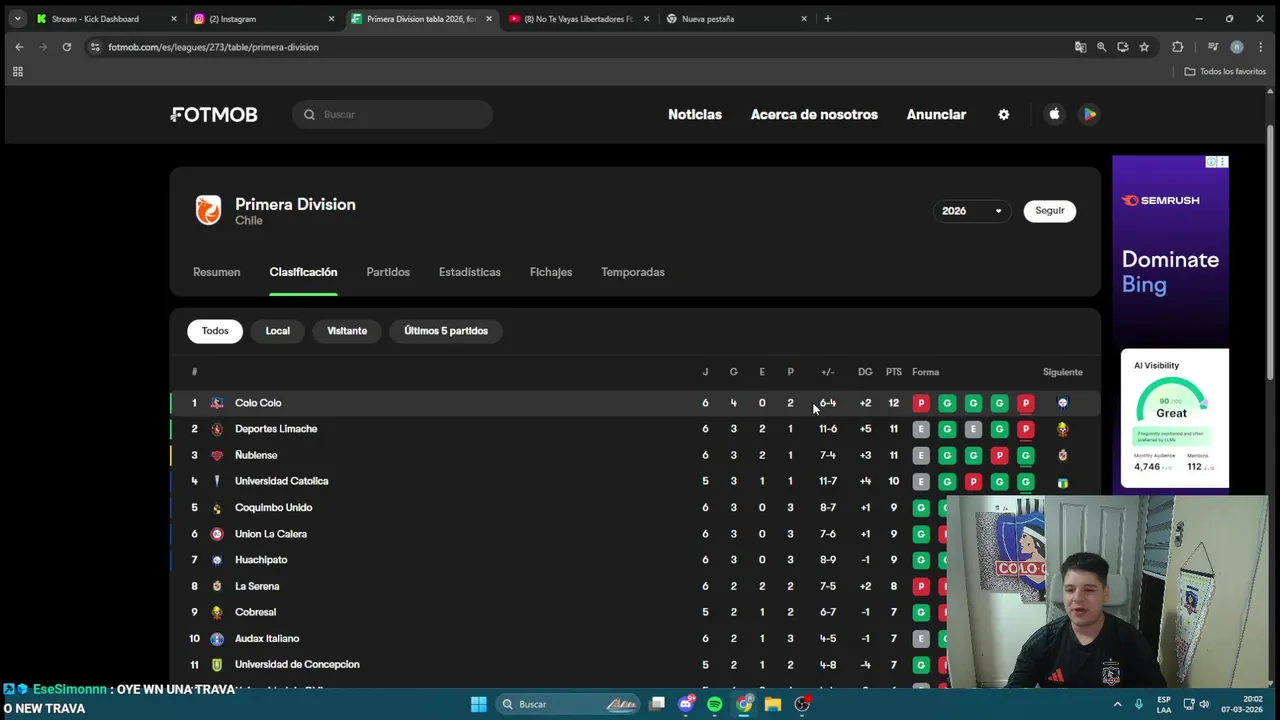This screenshot has height=720, width=1280.
Task: Open Todos los favoritos bookmarks folder
Action: click(x=1225, y=72)
